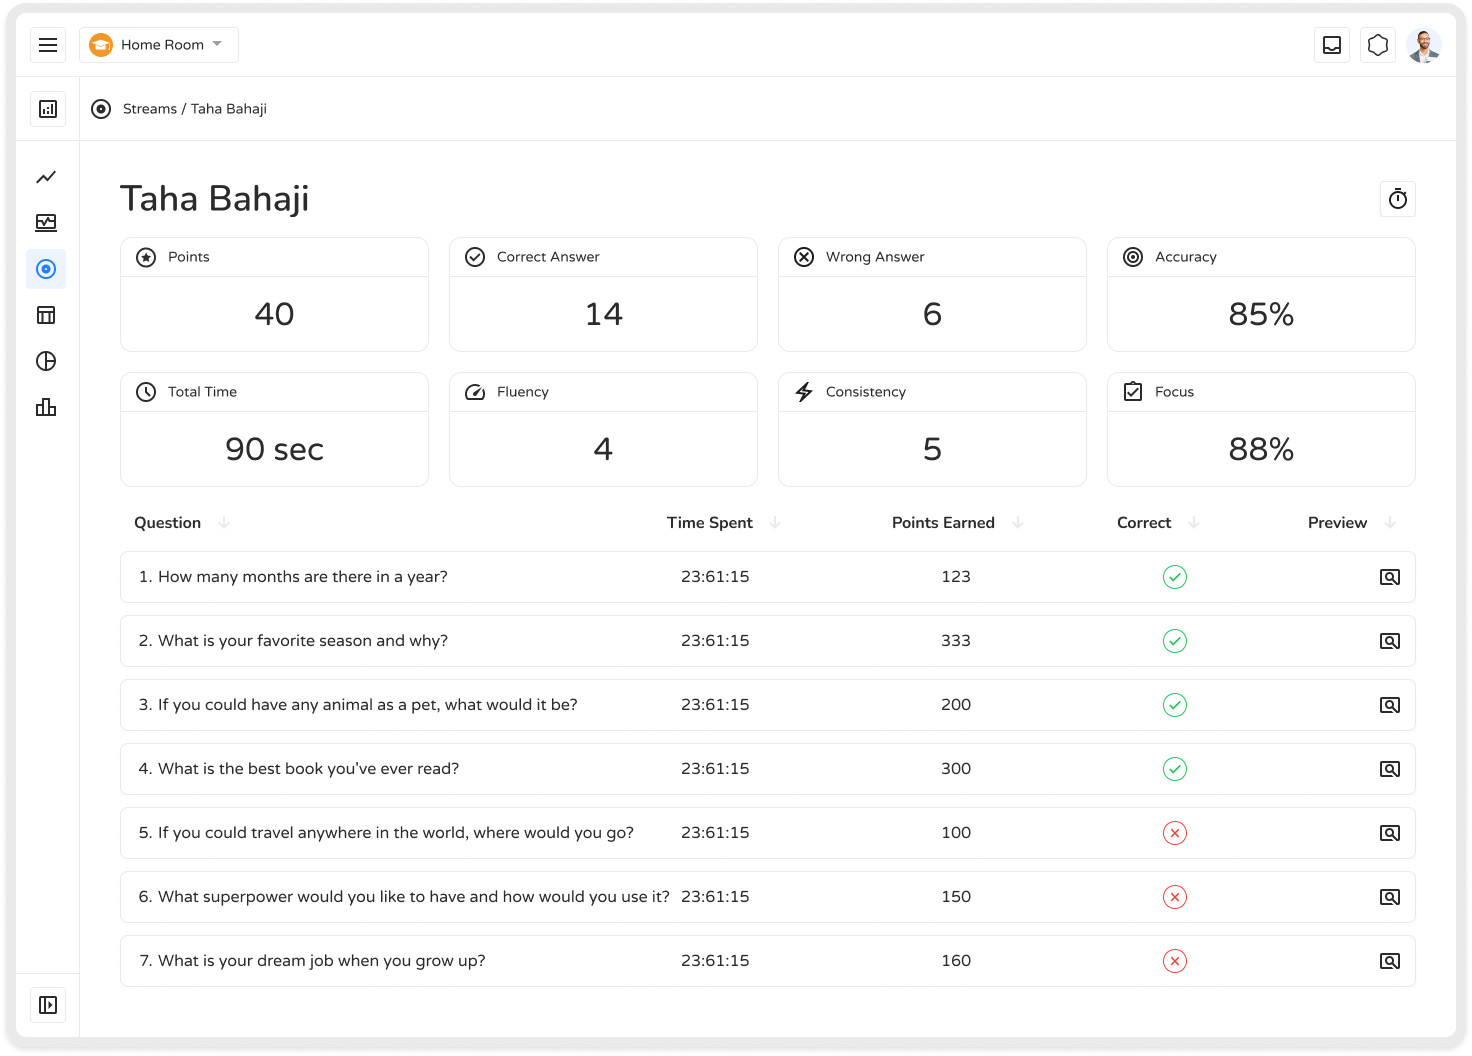1472x1056 pixels.
Task: Click the Streams icon in the breadcrumb
Action: 100,109
